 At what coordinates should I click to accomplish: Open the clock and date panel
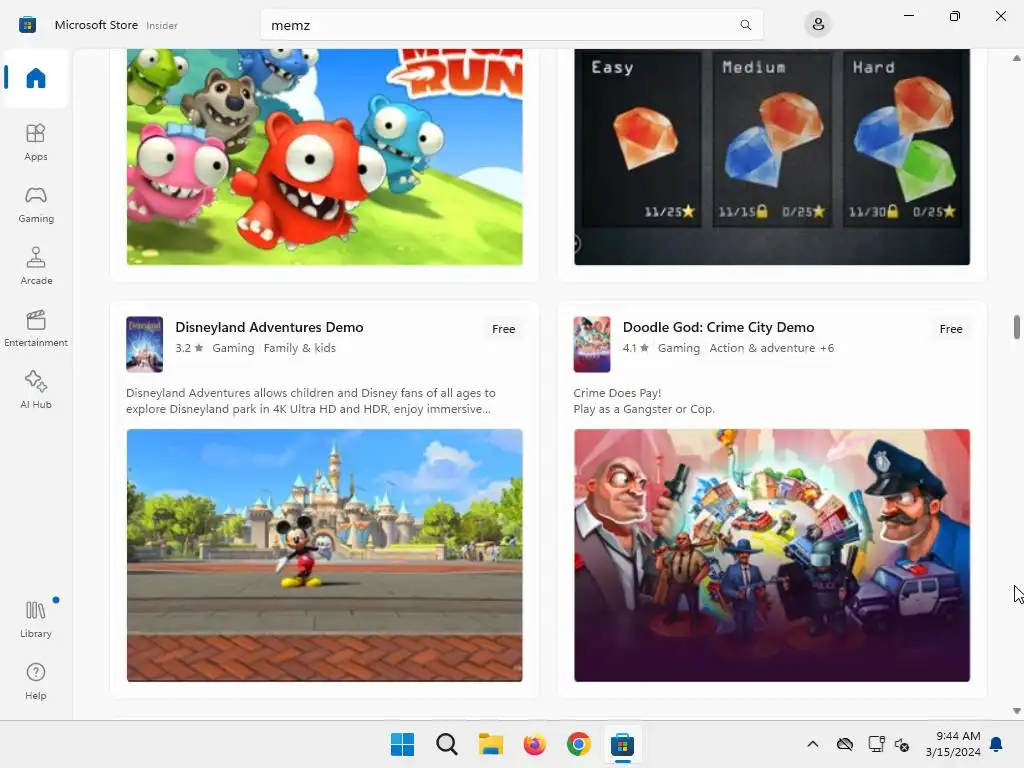pyautogui.click(x=953, y=744)
